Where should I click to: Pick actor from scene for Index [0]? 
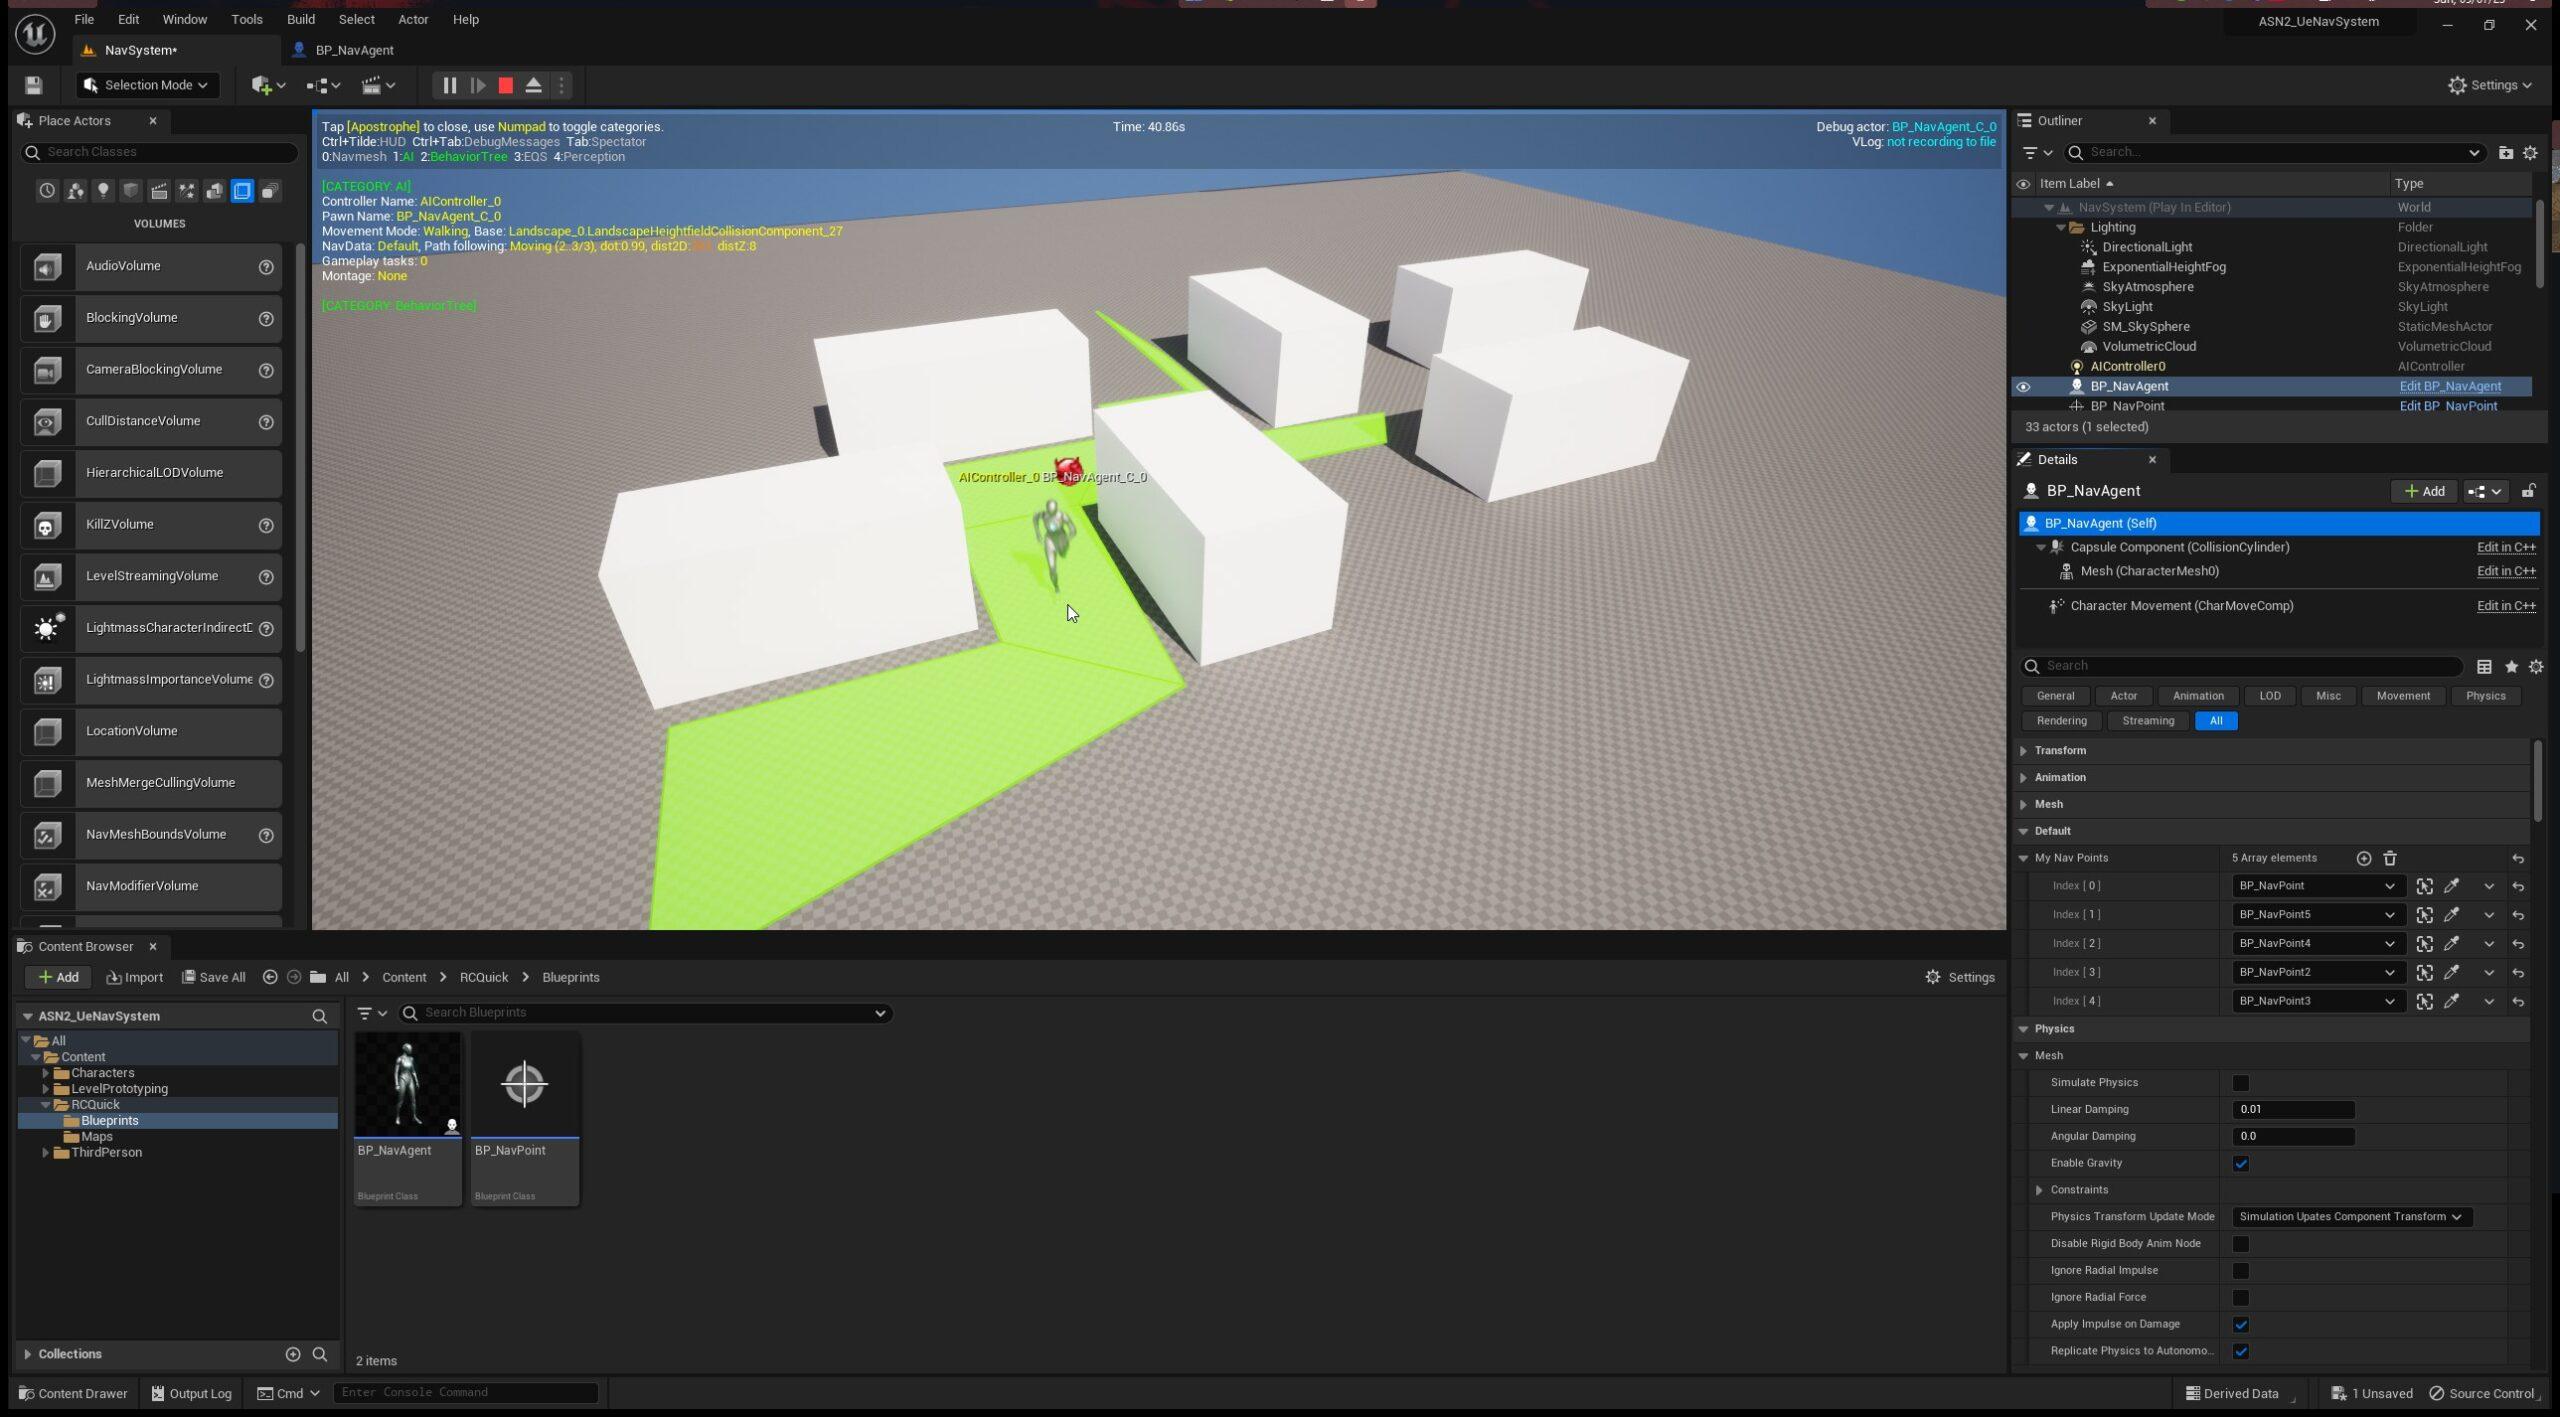tap(2452, 886)
